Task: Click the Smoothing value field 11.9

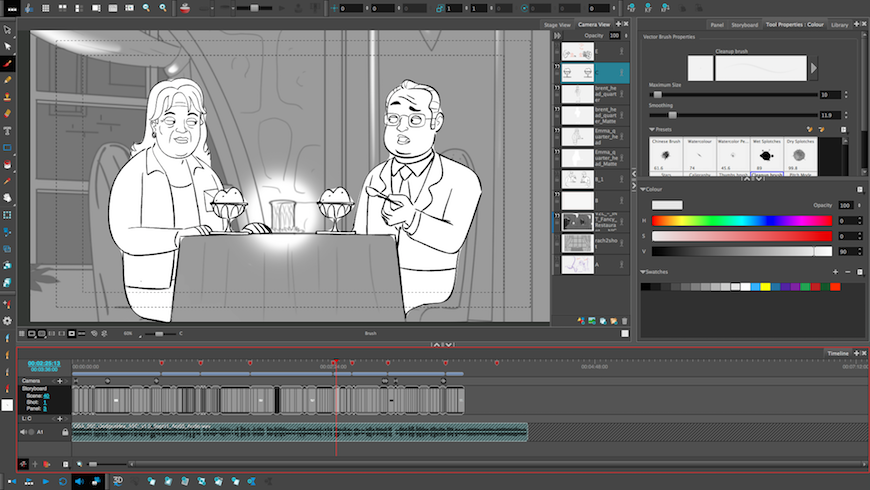Action: (830, 115)
